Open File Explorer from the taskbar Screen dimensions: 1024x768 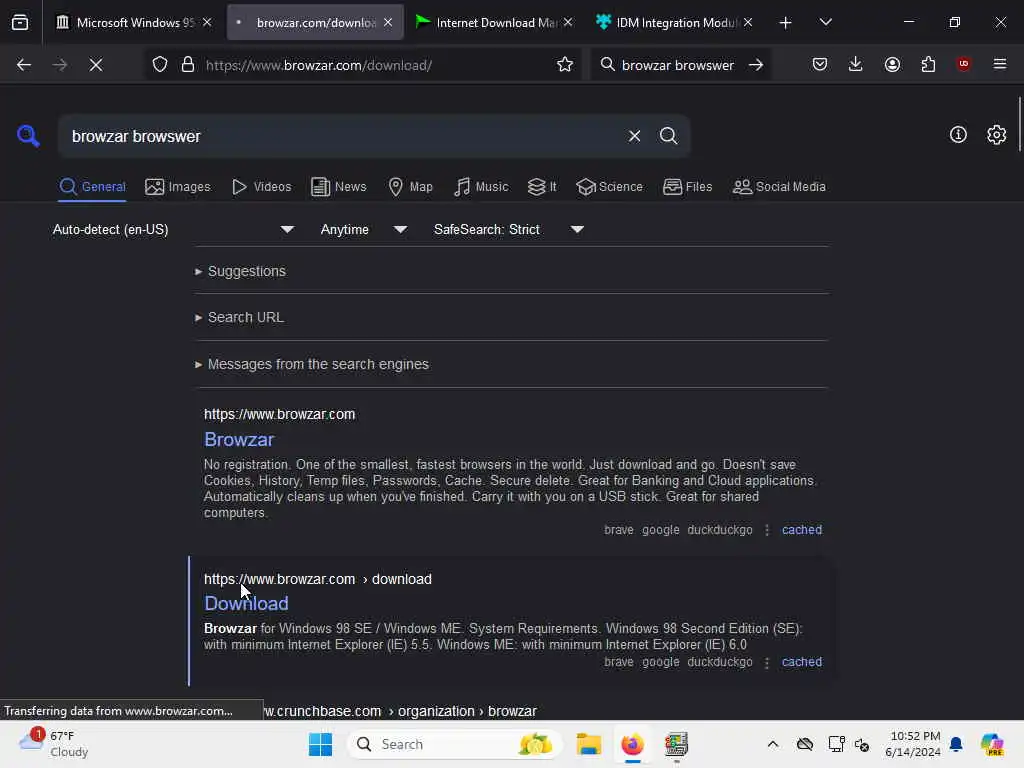click(x=588, y=744)
